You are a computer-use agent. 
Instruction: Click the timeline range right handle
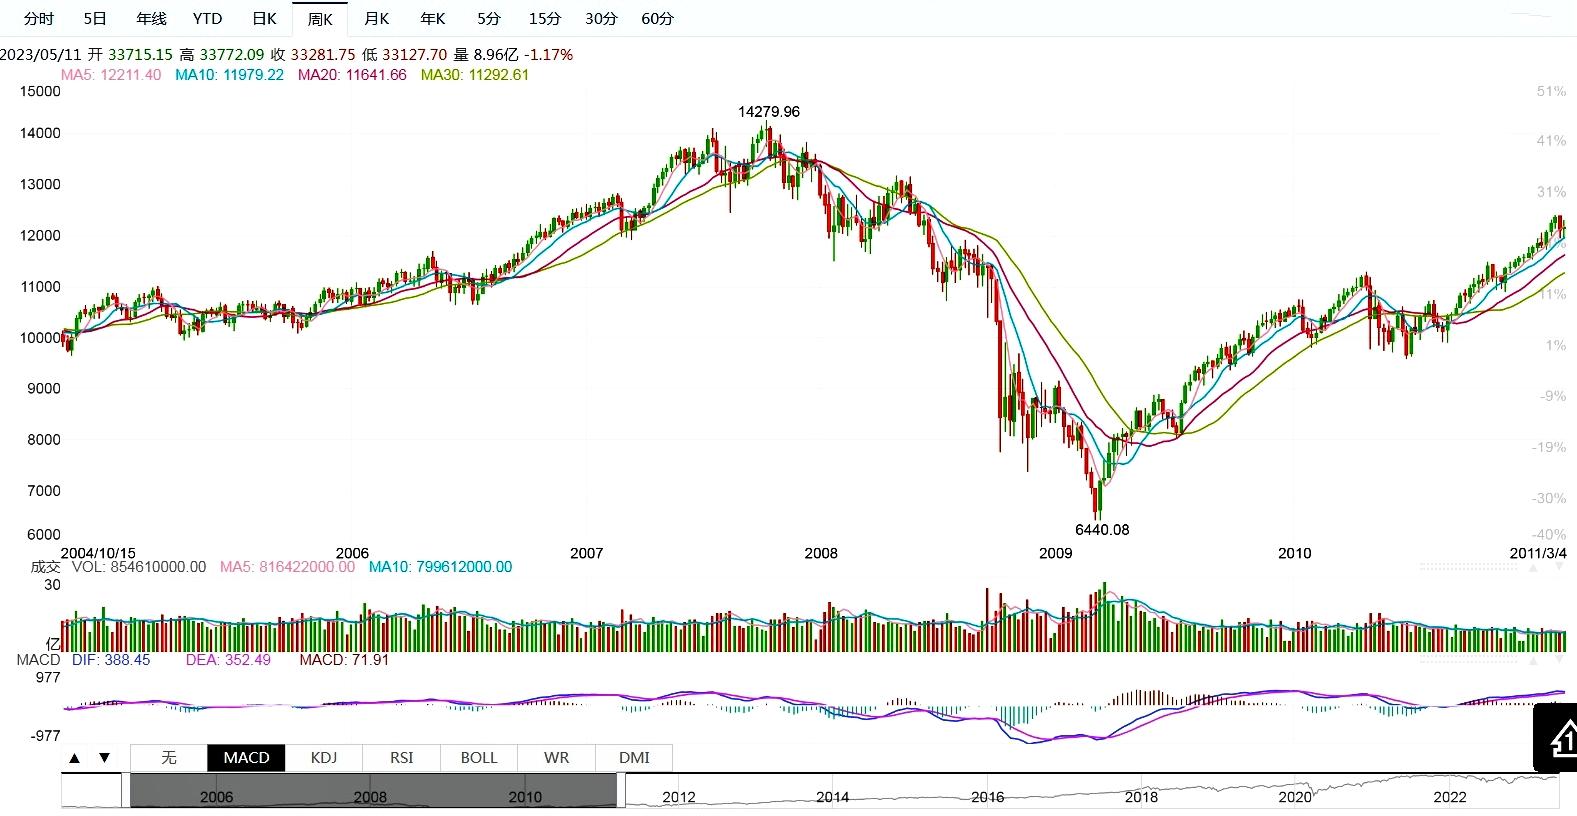(621, 790)
